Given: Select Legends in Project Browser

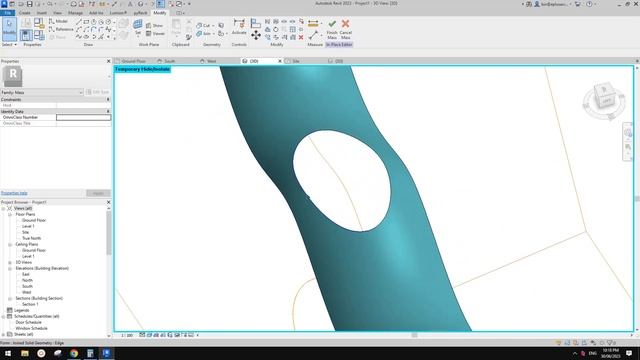Looking at the screenshot, I should (x=21, y=310).
